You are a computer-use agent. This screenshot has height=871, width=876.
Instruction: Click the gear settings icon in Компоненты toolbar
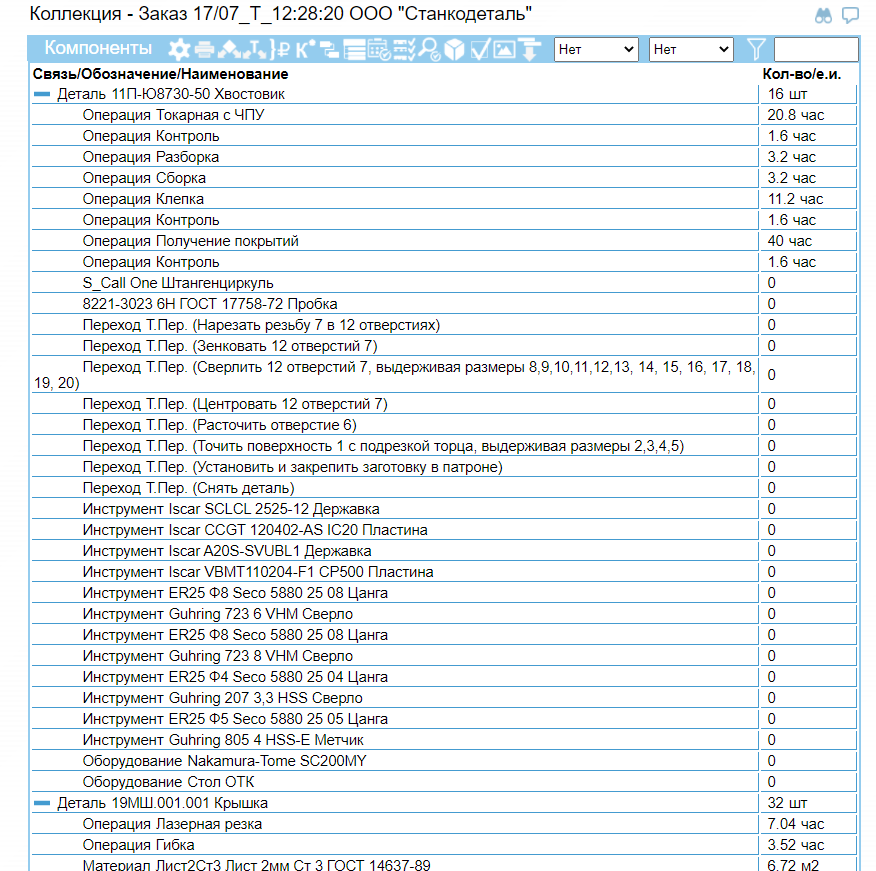tap(179, 49)
